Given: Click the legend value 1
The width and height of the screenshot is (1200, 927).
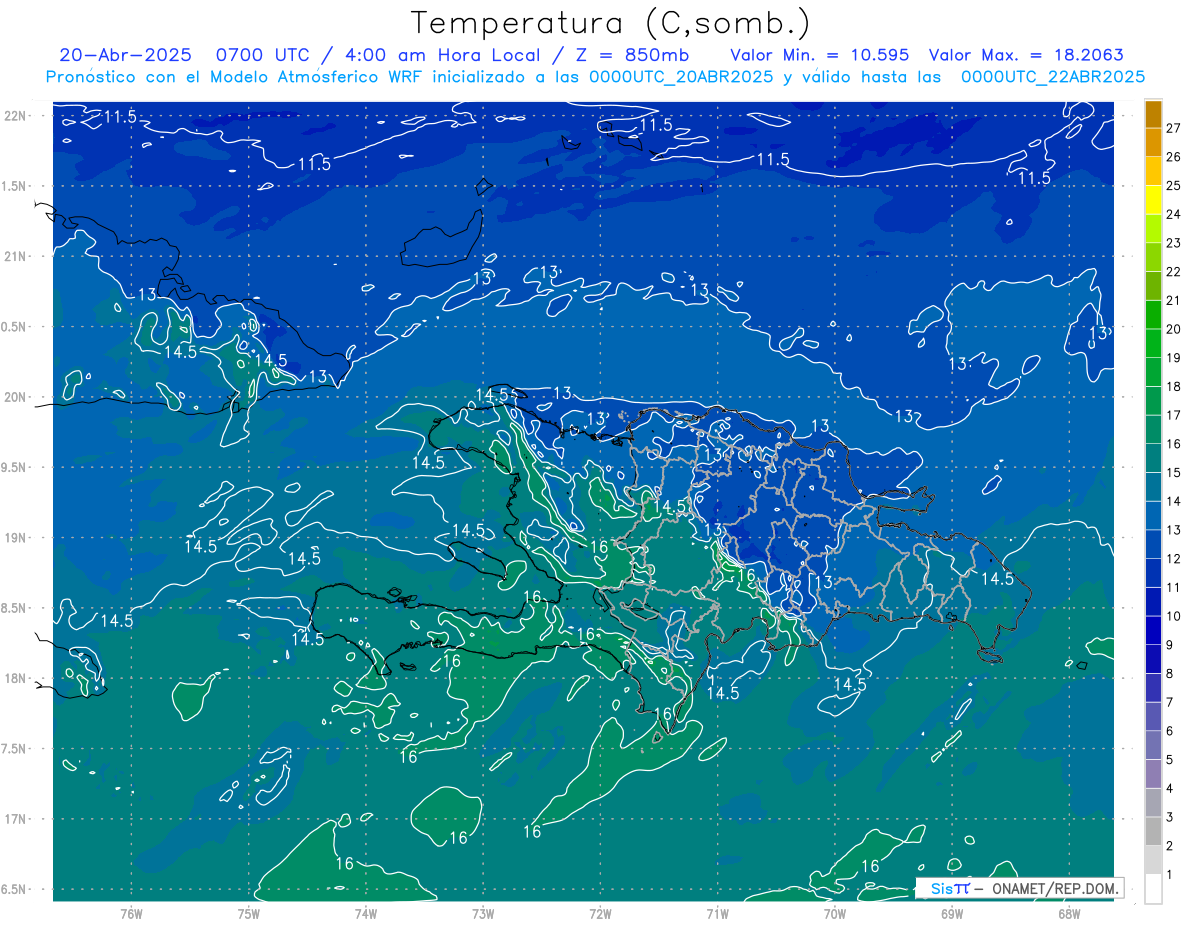Looking at the screenshot, I should tap(1169, 875).
